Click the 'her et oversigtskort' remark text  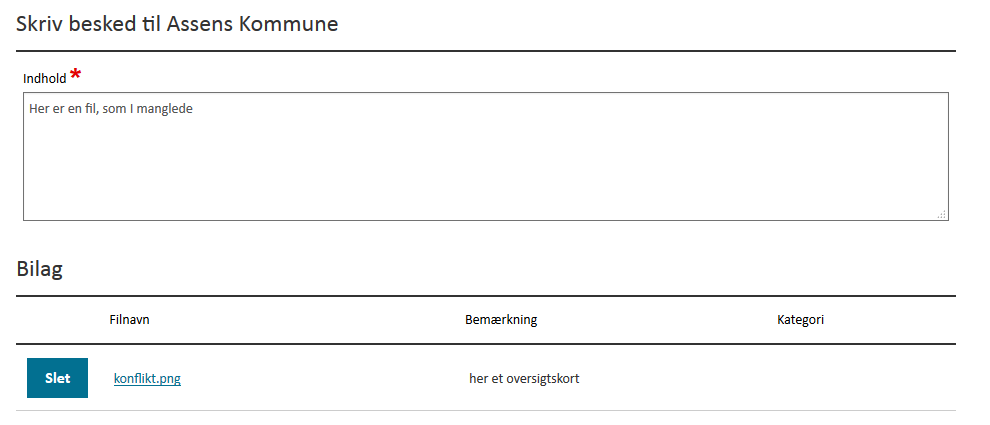coord(524,379)
